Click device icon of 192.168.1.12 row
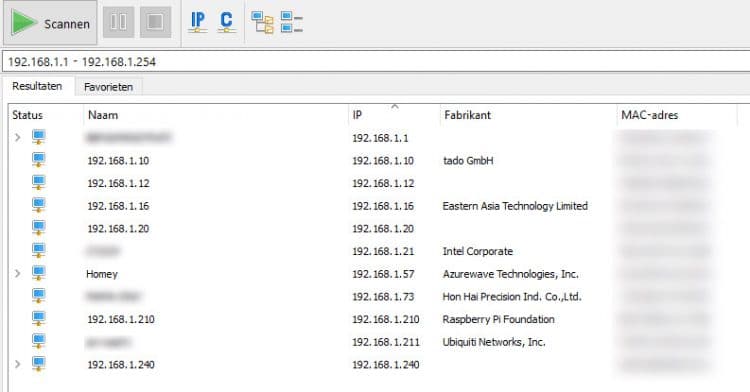Viewport: 750px width, 392px height. (39, 183)
